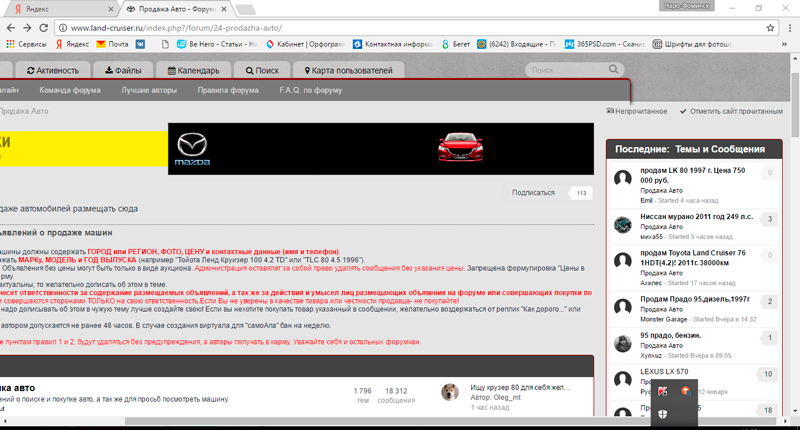Screen dimensions: 800x430
Task: Open Oleg_mt dog avatar in last post column
Action: point(449,392)
